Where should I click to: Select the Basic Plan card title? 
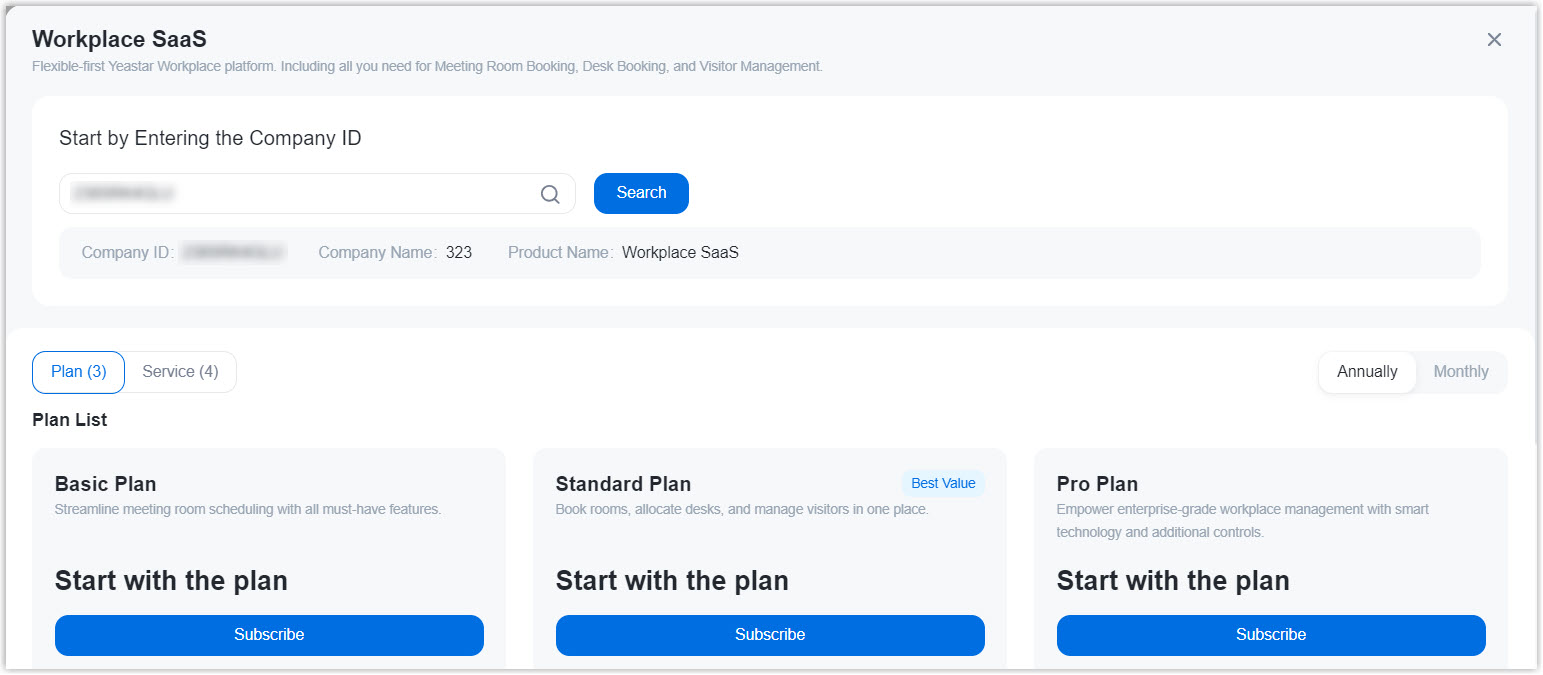click(106, 484)
